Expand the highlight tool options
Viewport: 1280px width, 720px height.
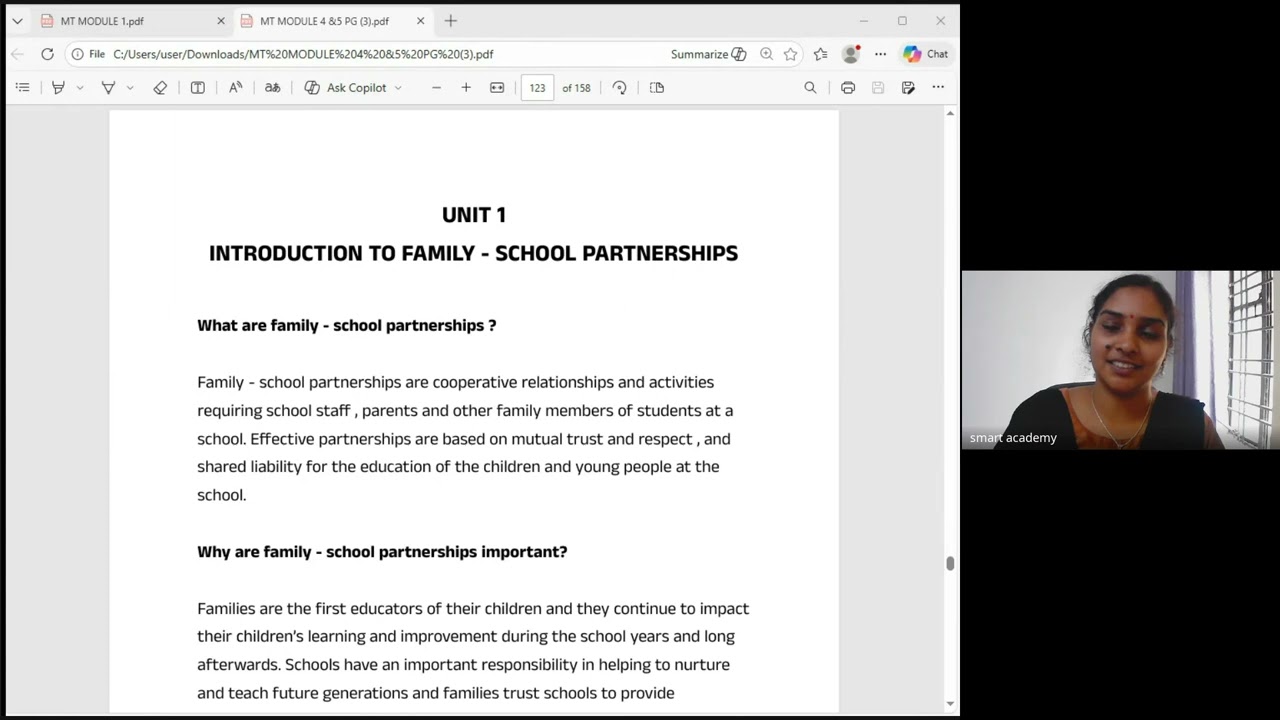(80, 88)
